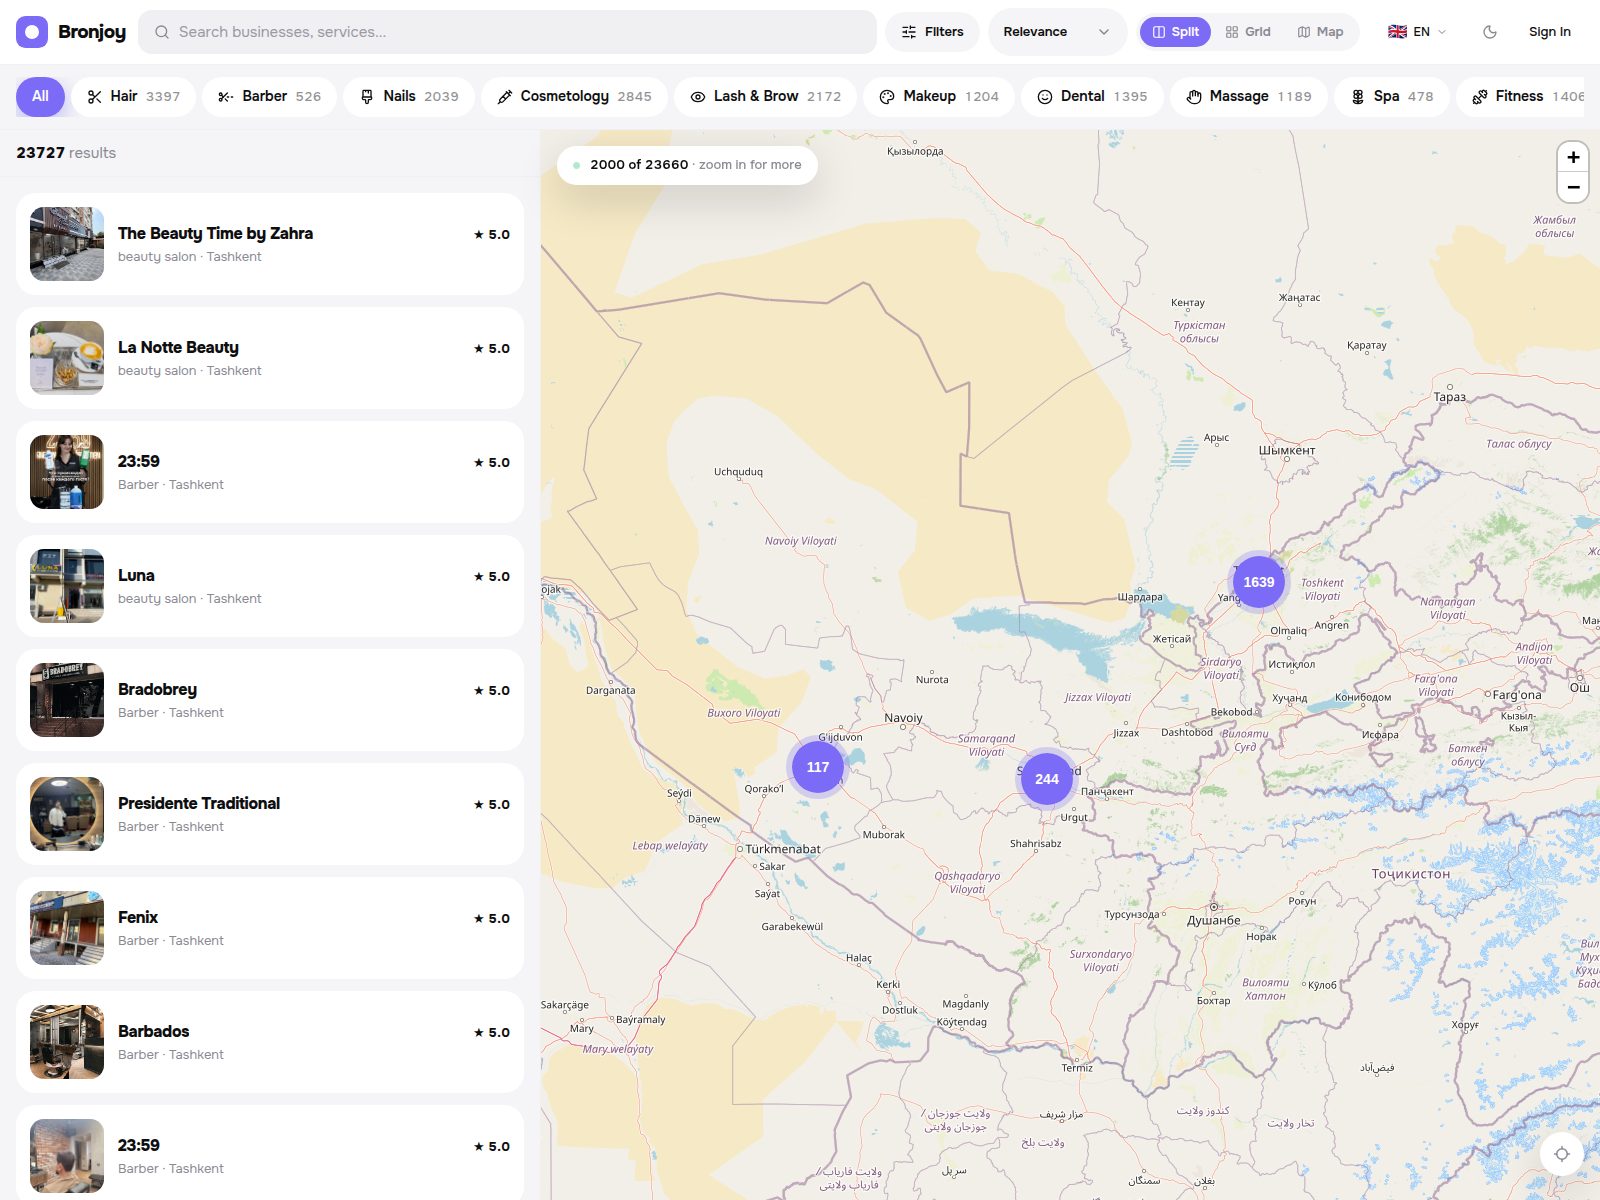The height and width of the screenshot is (1200, 1600).
Task: Select the Massage category tab
Action: pyautogui.click(x=1248, y=96)
